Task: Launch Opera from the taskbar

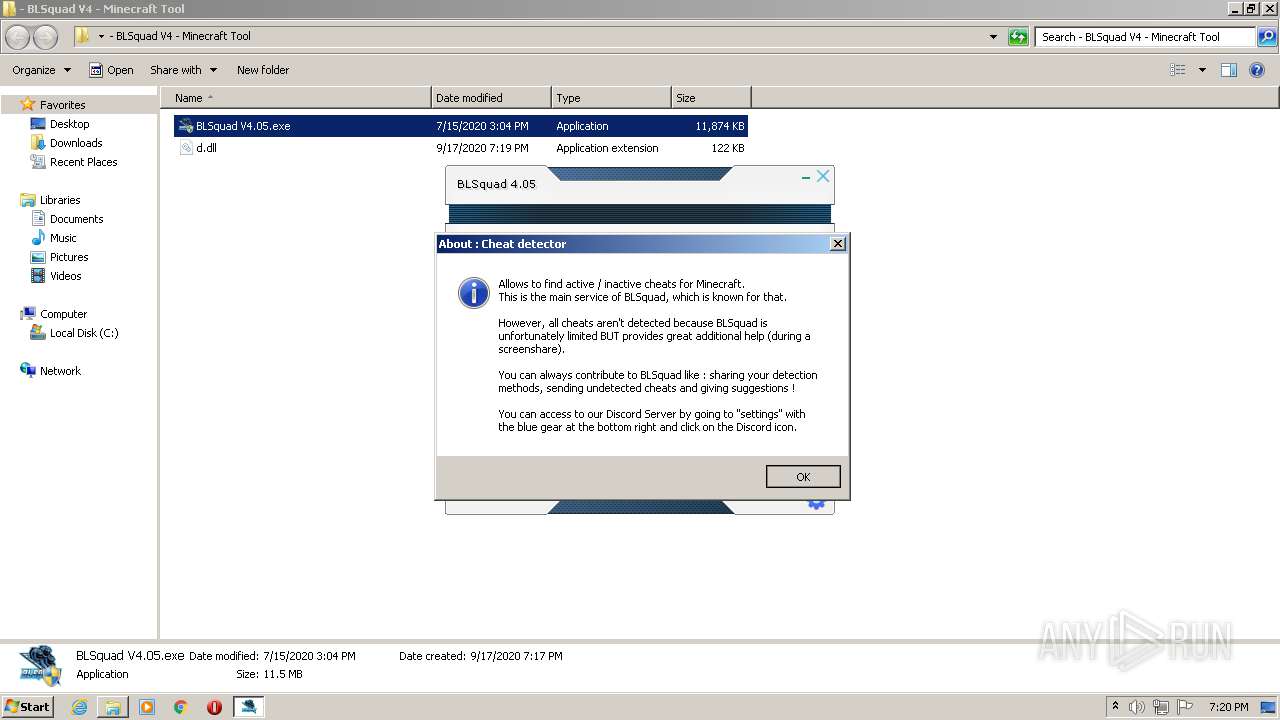Action: [x=214, y=707]
